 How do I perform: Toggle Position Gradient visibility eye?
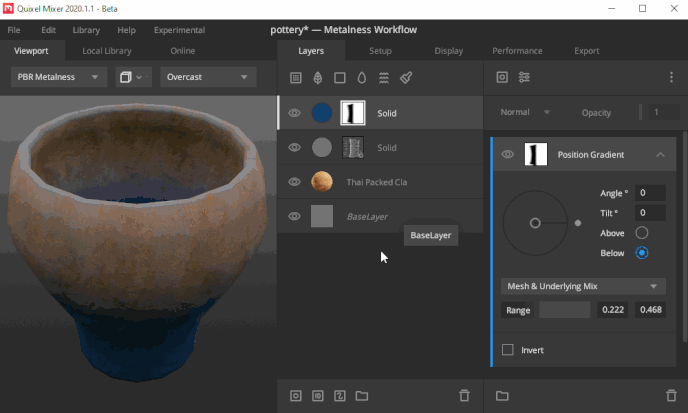[x=508, y=154]
